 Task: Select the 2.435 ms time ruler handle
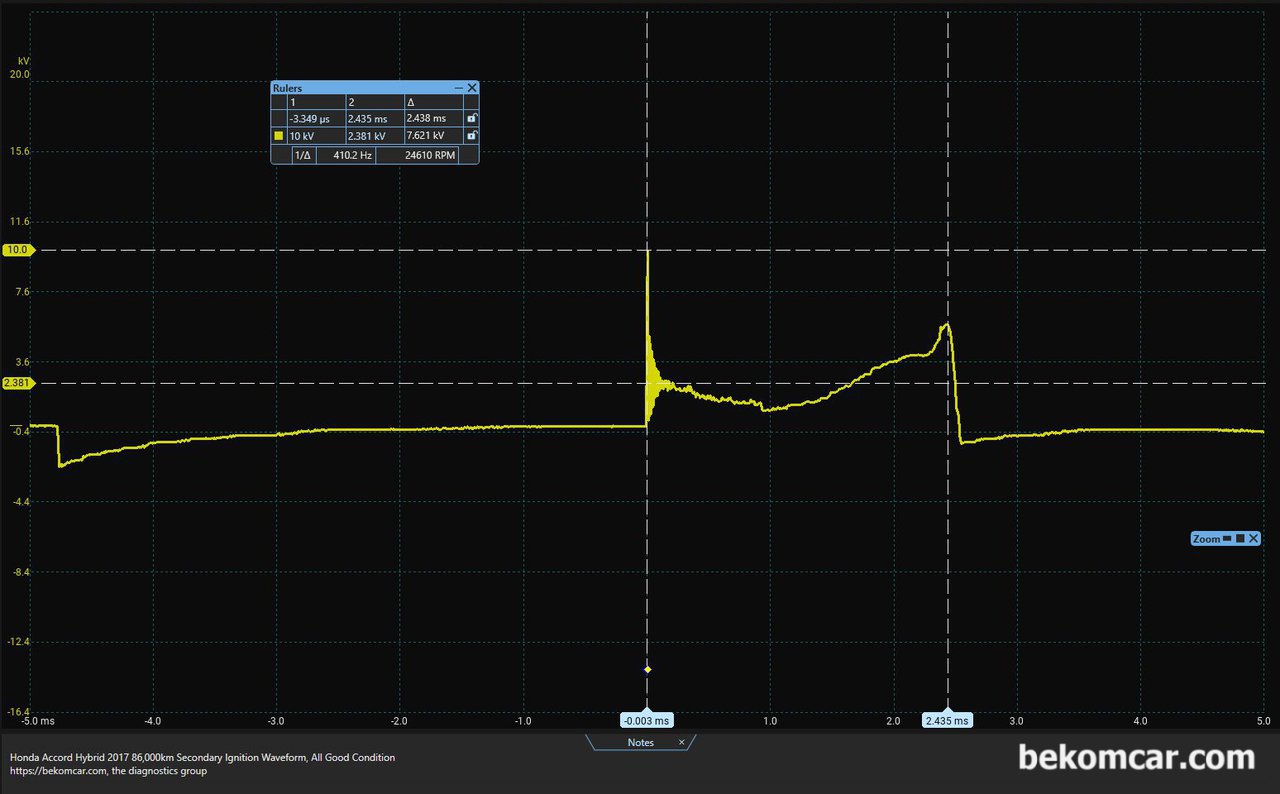point(947,720)
